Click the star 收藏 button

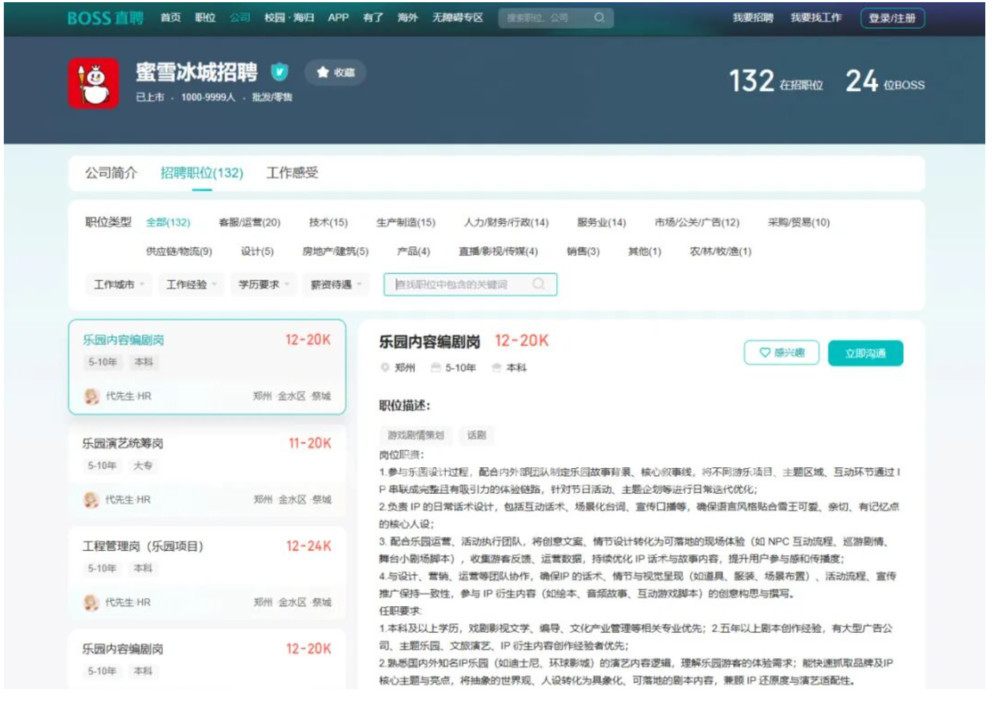(x=336, y=72)
